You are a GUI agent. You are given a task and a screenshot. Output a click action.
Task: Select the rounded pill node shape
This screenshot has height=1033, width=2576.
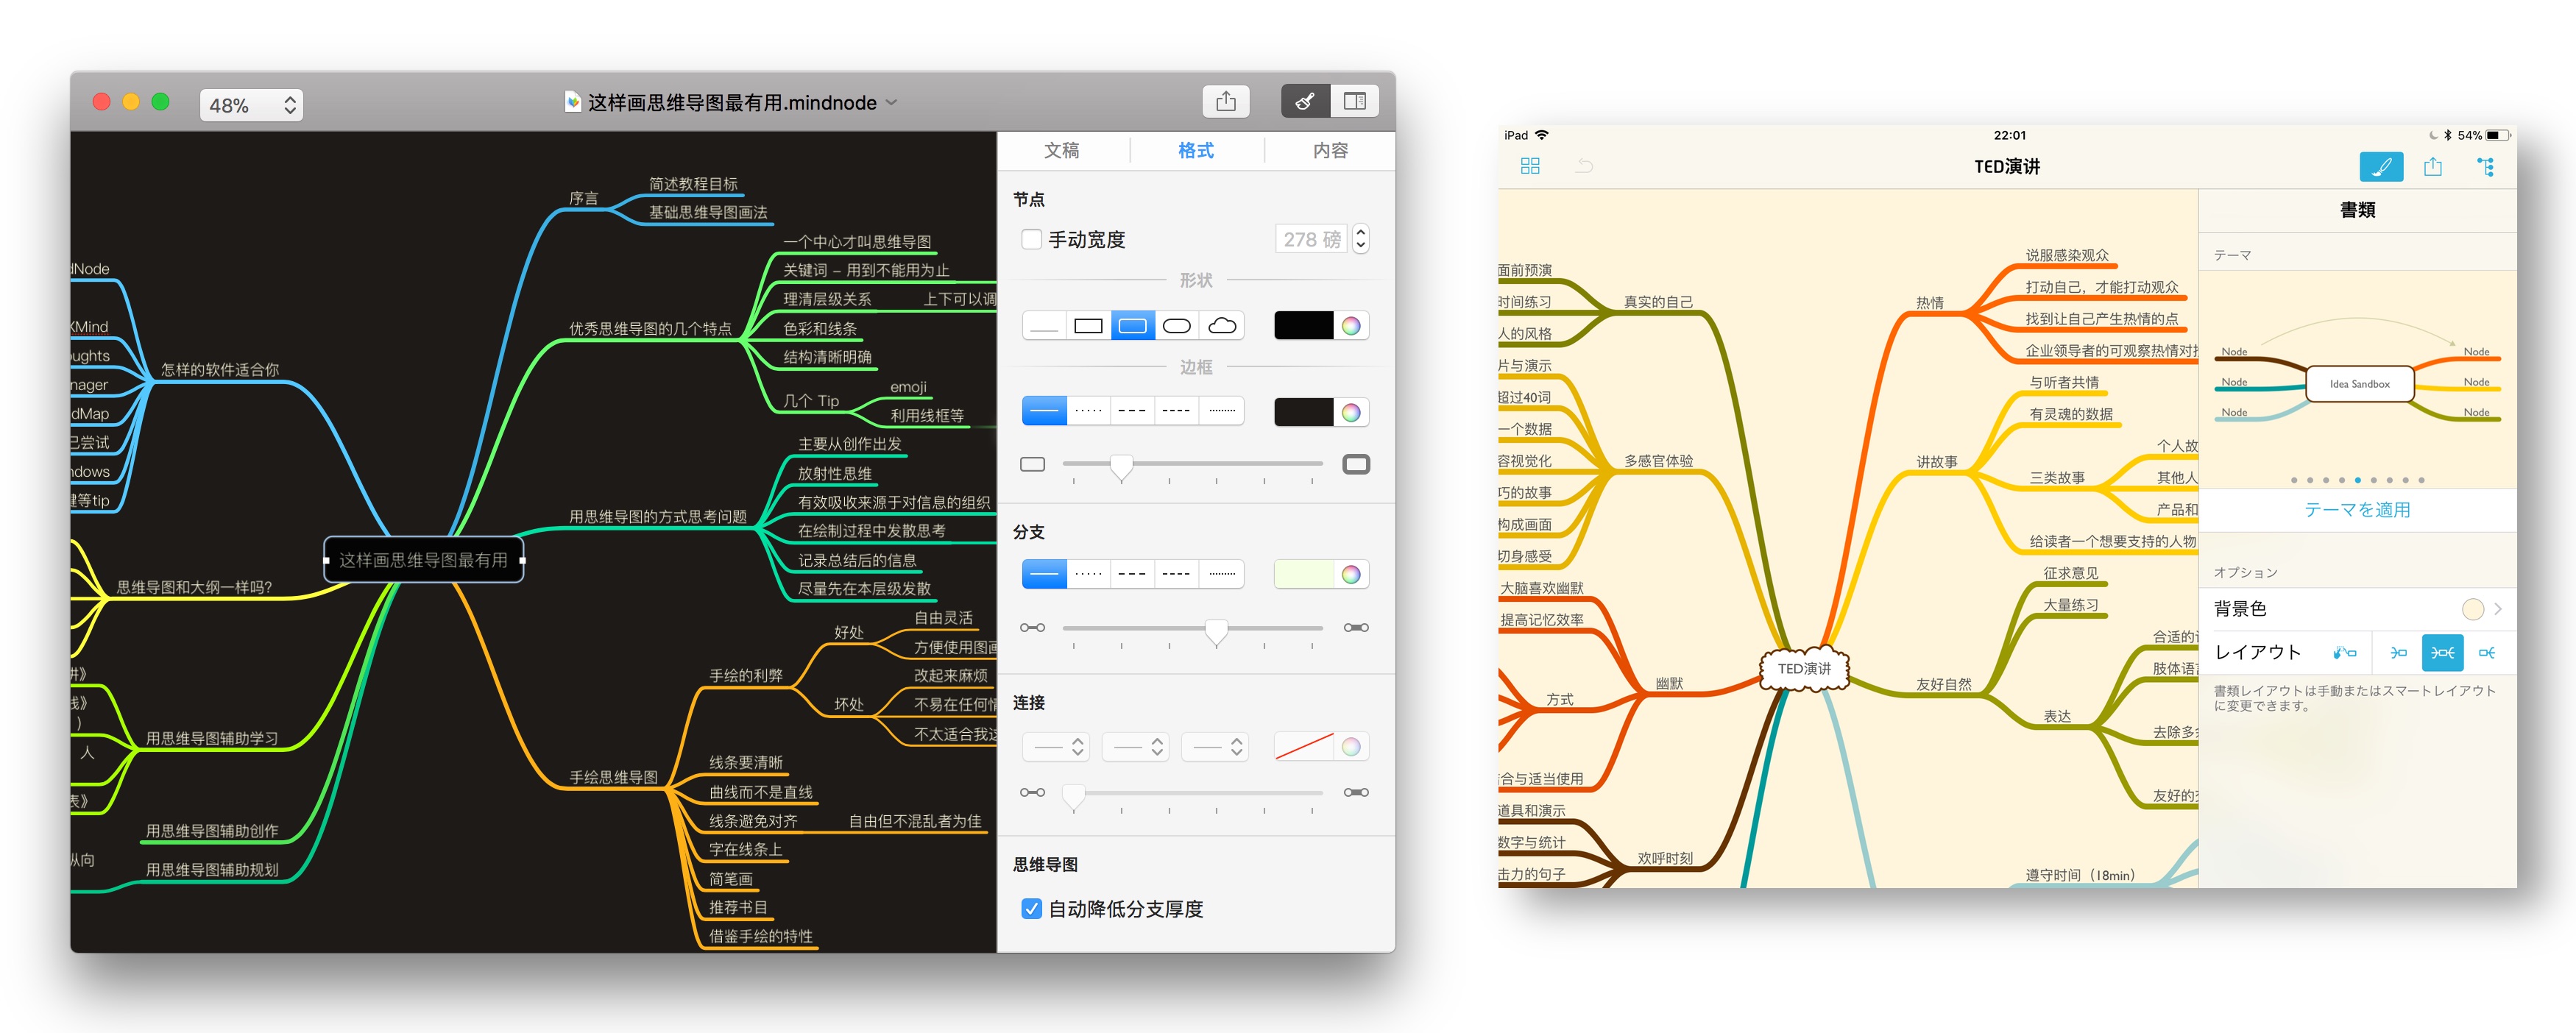click(1178, 326)
